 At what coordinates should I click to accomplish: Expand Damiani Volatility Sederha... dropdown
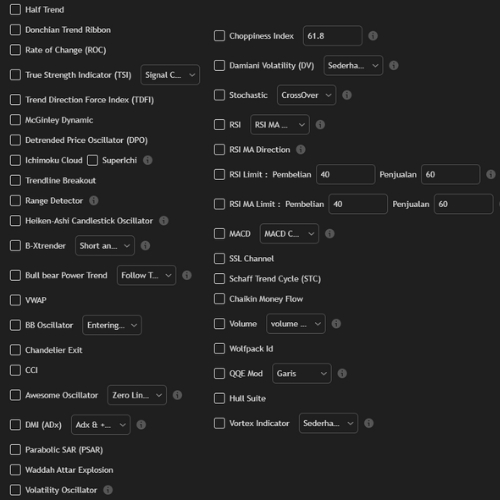click(x=353, y=65)
